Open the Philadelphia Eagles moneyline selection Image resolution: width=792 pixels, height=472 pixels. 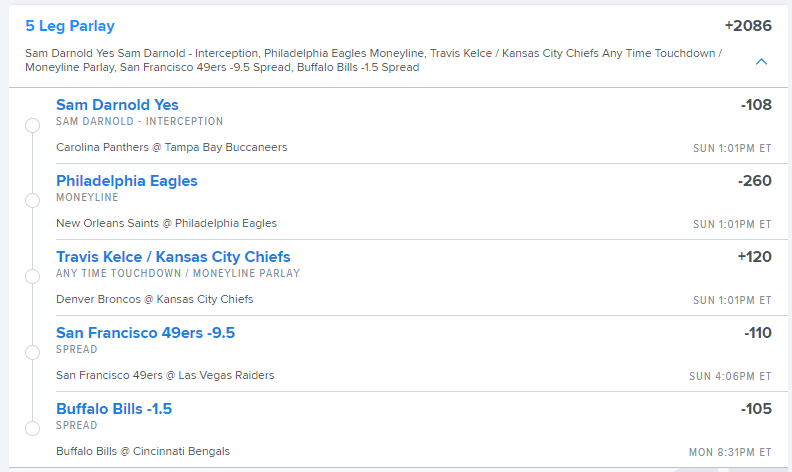127,181
